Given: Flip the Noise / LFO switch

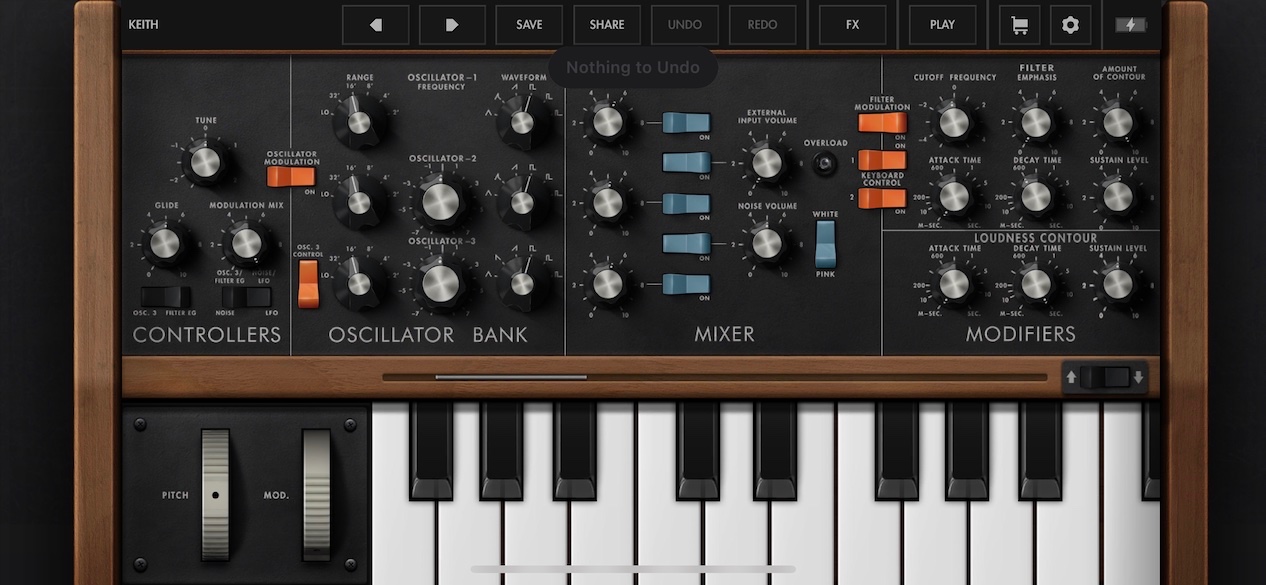Looking at the screenshot, I should (246, 296).
